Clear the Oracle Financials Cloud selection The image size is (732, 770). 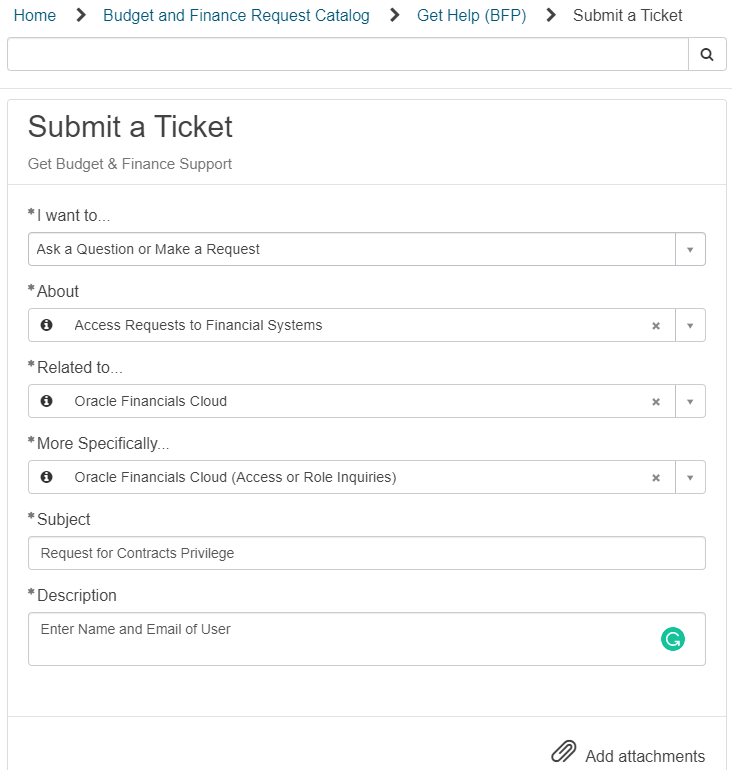pyautogui.click(x=655, y=402)
